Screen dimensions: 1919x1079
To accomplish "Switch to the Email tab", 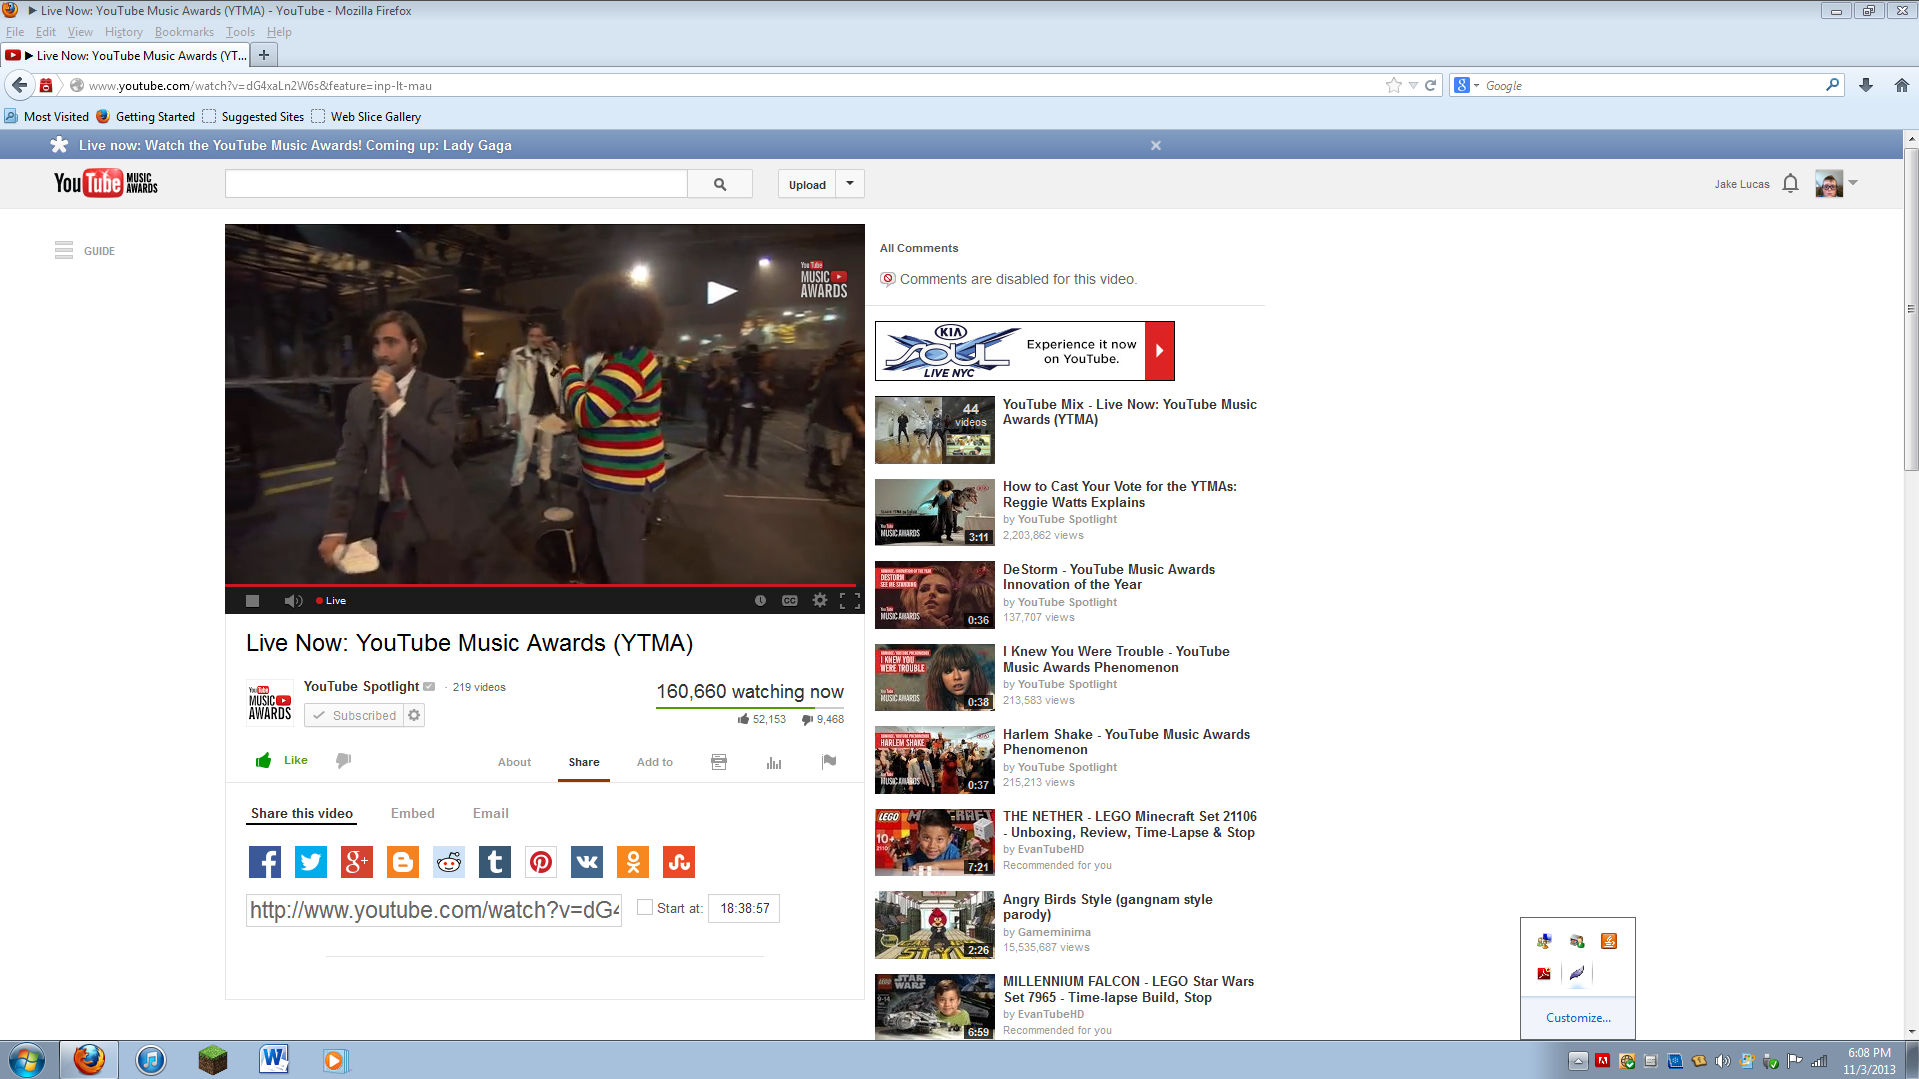I will [491, 814].
